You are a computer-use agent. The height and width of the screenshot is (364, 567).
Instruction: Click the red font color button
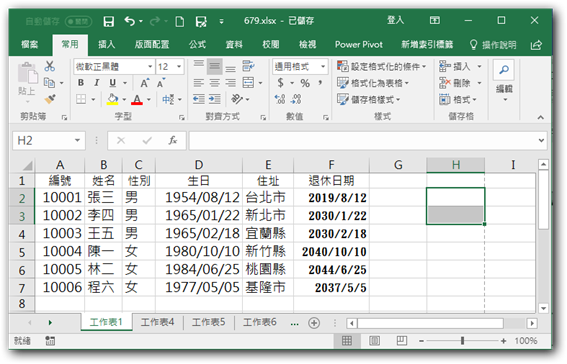137,99
